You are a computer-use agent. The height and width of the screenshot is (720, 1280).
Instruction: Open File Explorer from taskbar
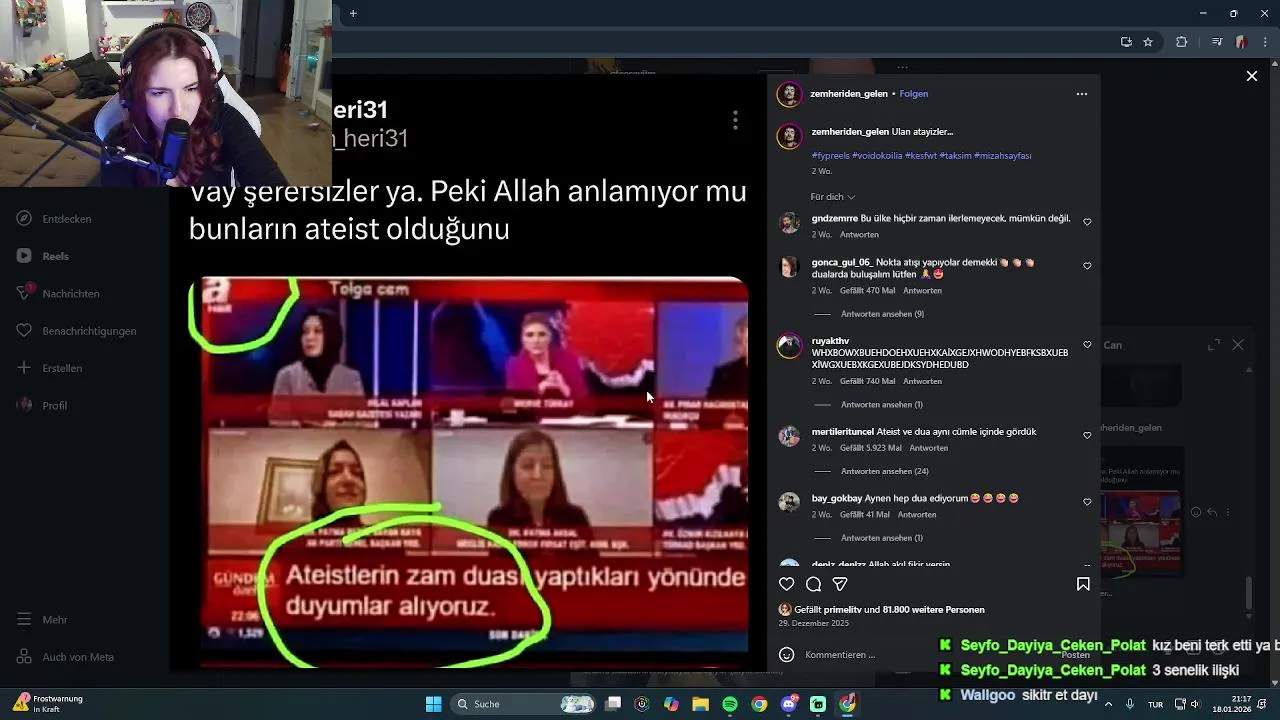click(700, 704)
